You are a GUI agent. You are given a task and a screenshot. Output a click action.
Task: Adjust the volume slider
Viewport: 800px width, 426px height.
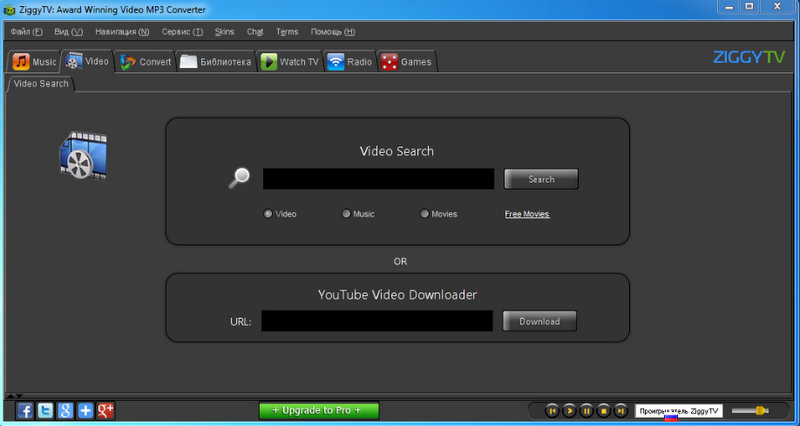click(750, 411)
